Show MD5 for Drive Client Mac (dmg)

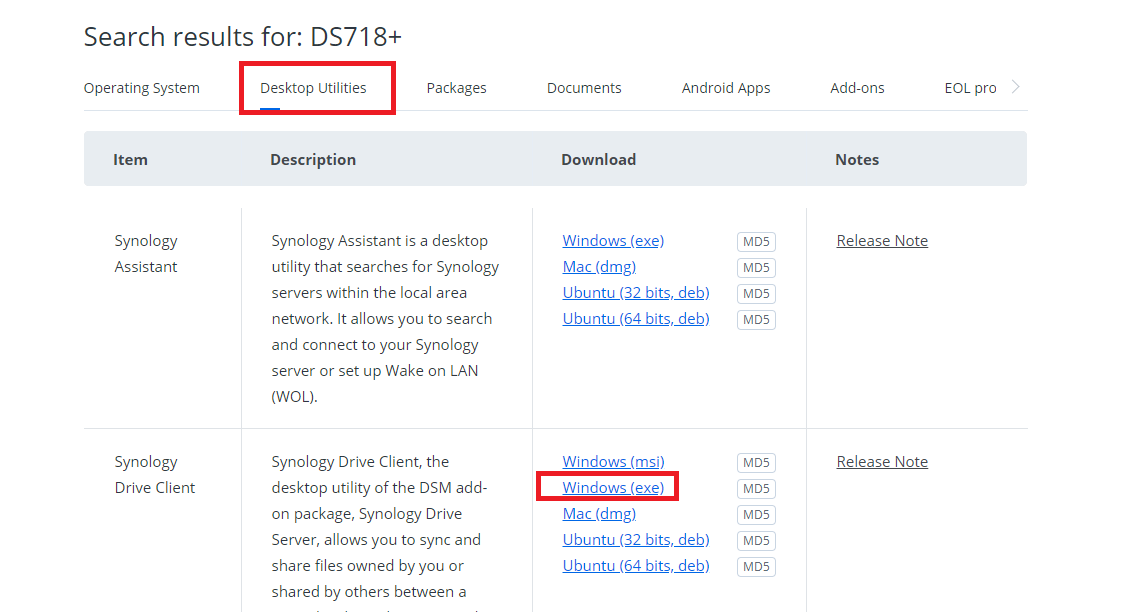pos(756,515)
